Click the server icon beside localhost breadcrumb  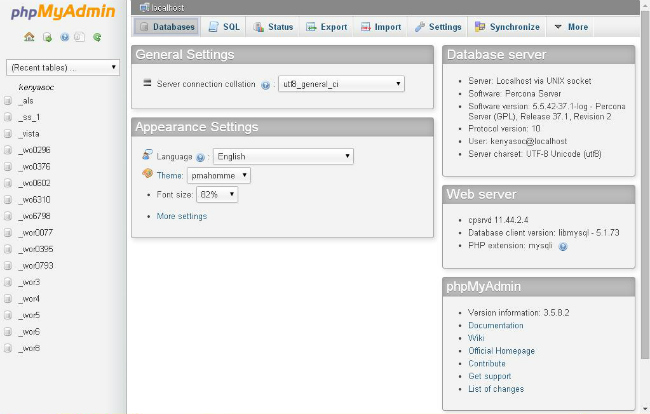click(144, 7)
